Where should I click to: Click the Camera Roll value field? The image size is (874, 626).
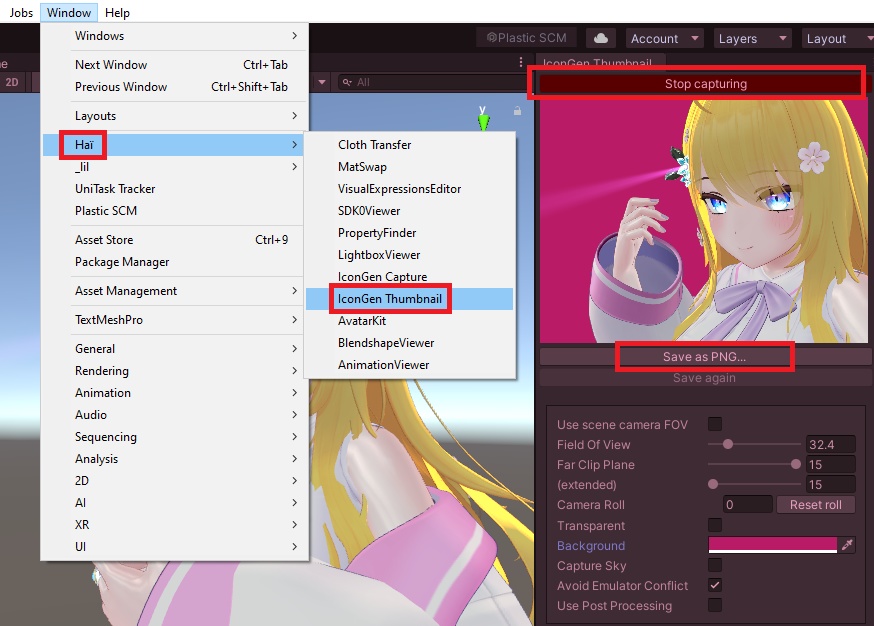[747, 504]
